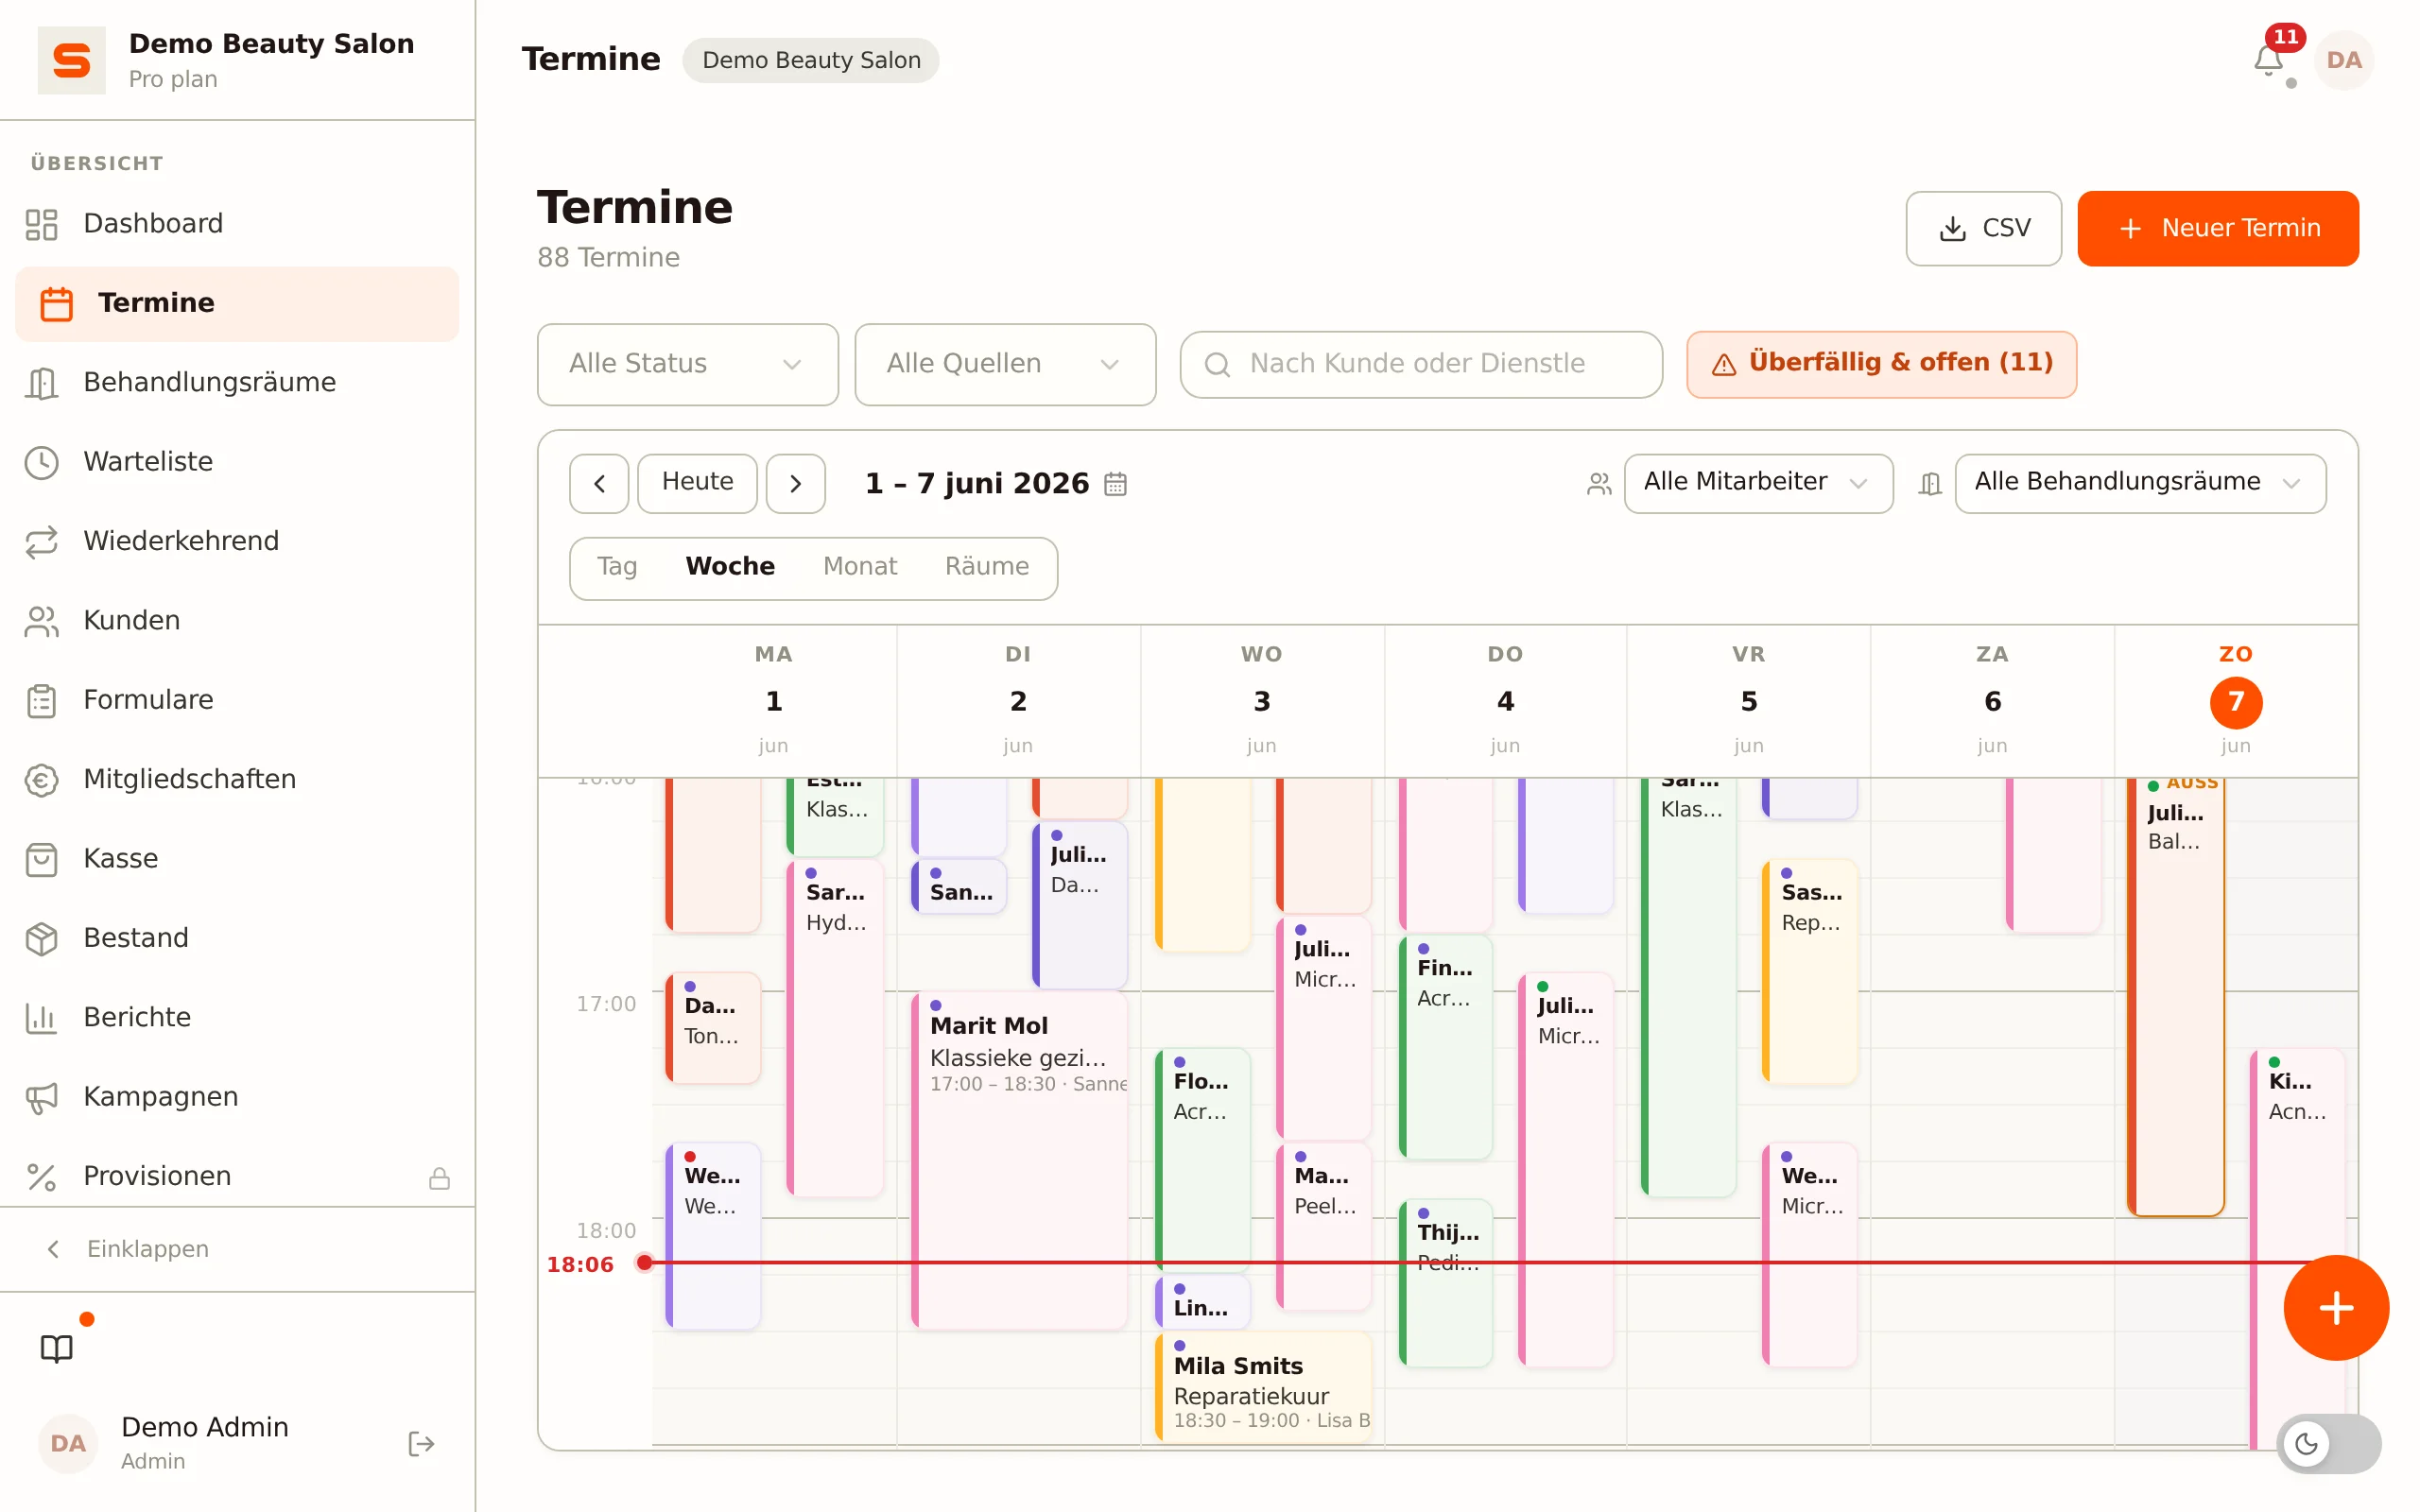Open the Bestand inventory page
The image size is (2420, 1512).
pos(237,938)
